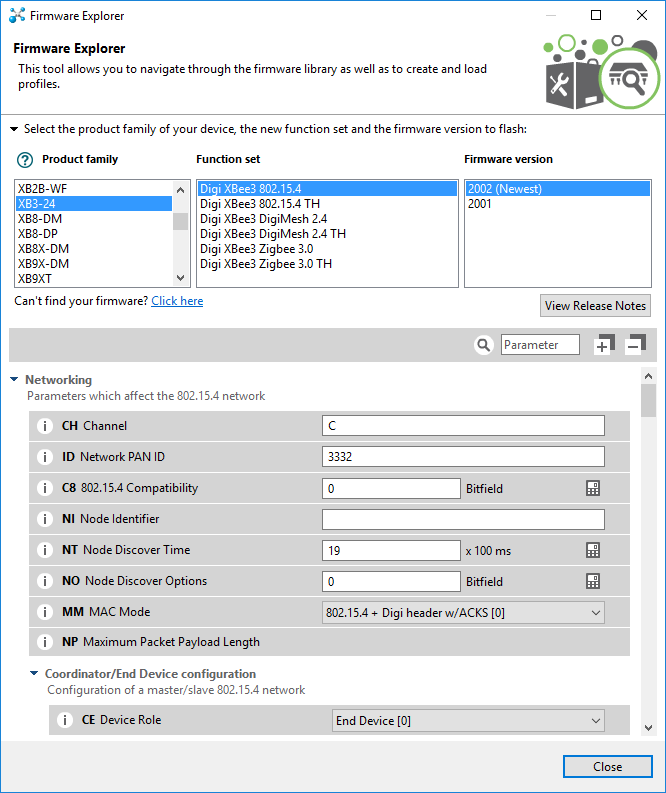Open the MAC Mode dropdown
The height and width of the screenshot is (793, 666).
point(463,612)
